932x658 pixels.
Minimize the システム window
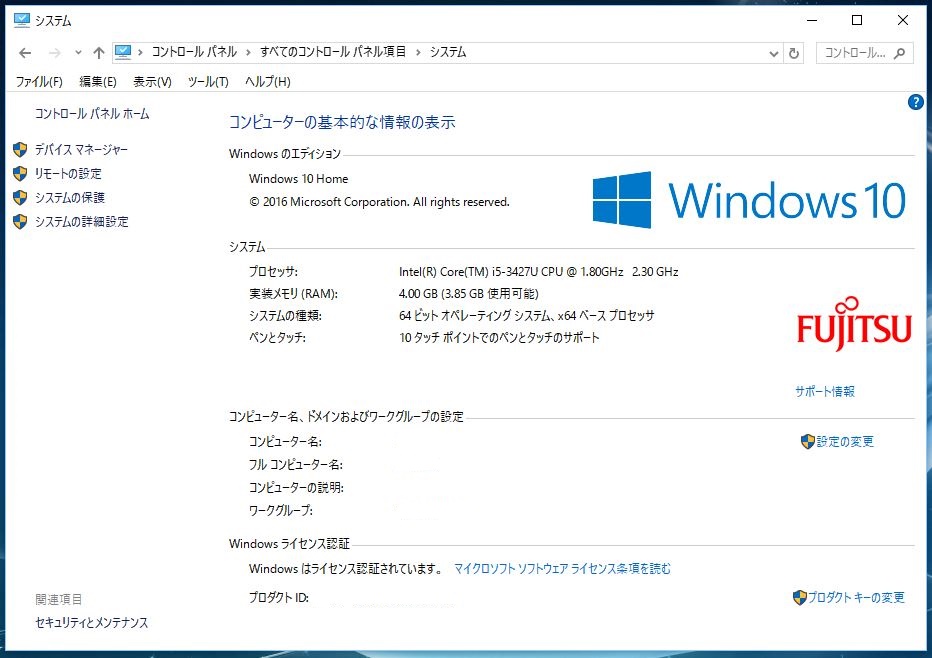tap(812, 21)
